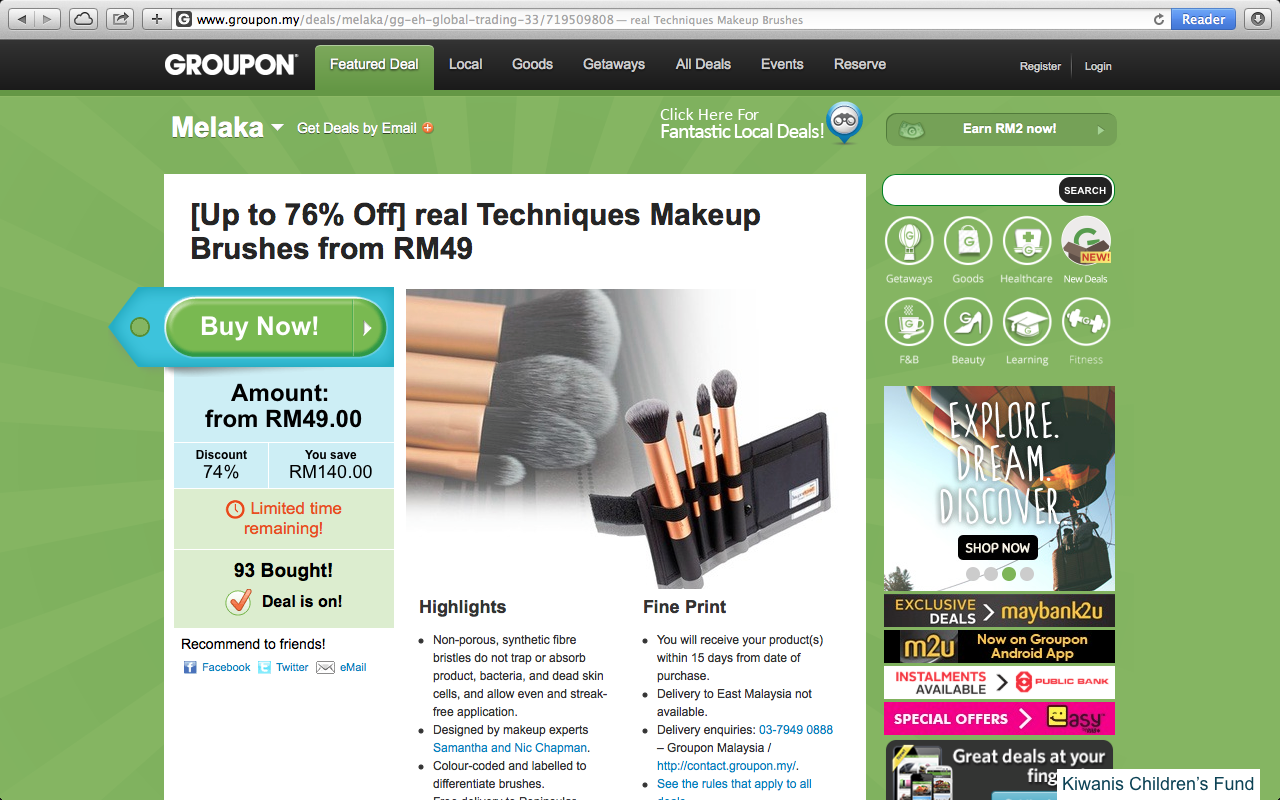Open the Special Offers Easy banner
Viewport: 1280px width, 800px height.
[x=999, y=719]
